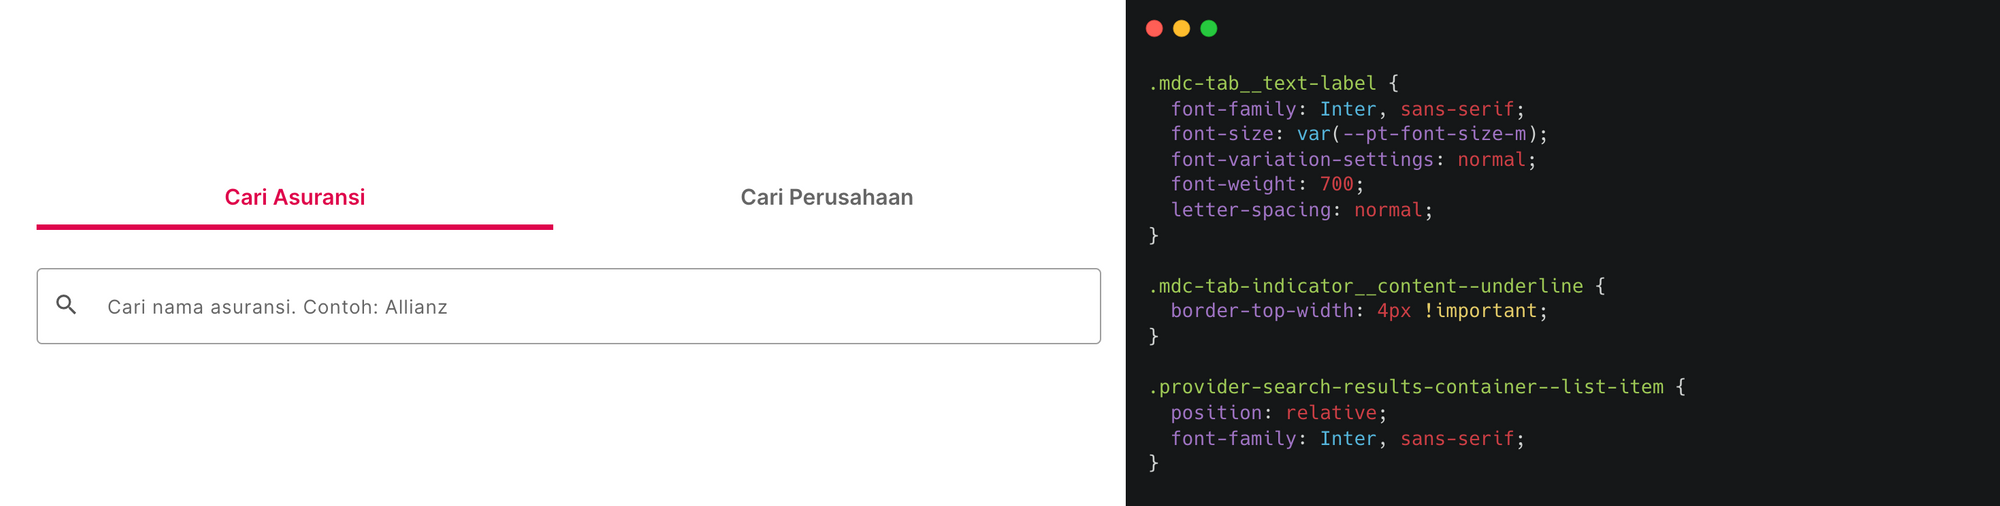Click the border-top-width property name
This screenshot has height=506, width=2000.
tap(1262, 311)
